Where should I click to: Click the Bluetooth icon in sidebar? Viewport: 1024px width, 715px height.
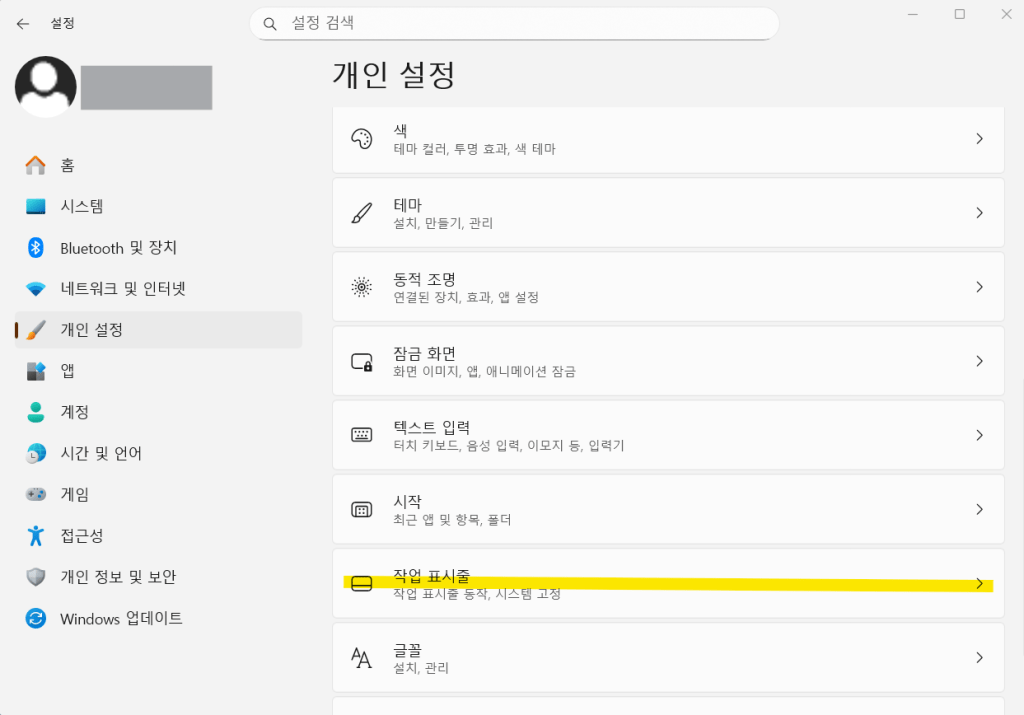[x=36, y=248]
